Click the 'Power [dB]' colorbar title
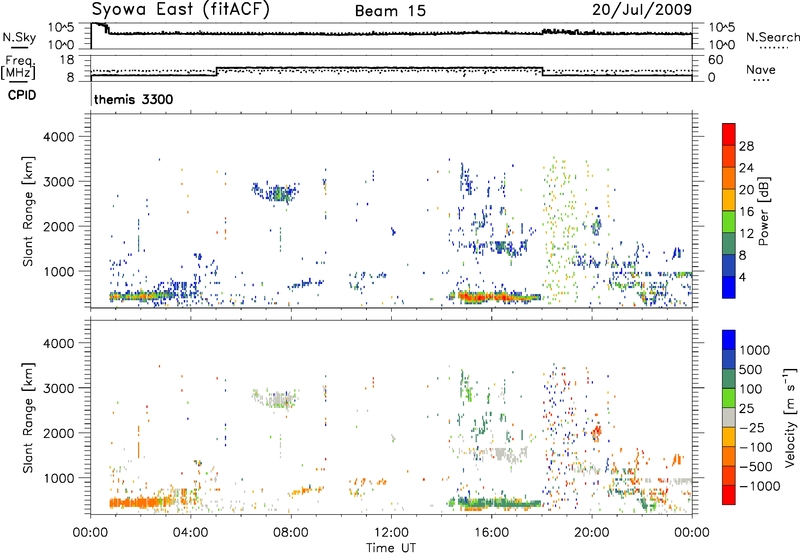 coord(764,211)
